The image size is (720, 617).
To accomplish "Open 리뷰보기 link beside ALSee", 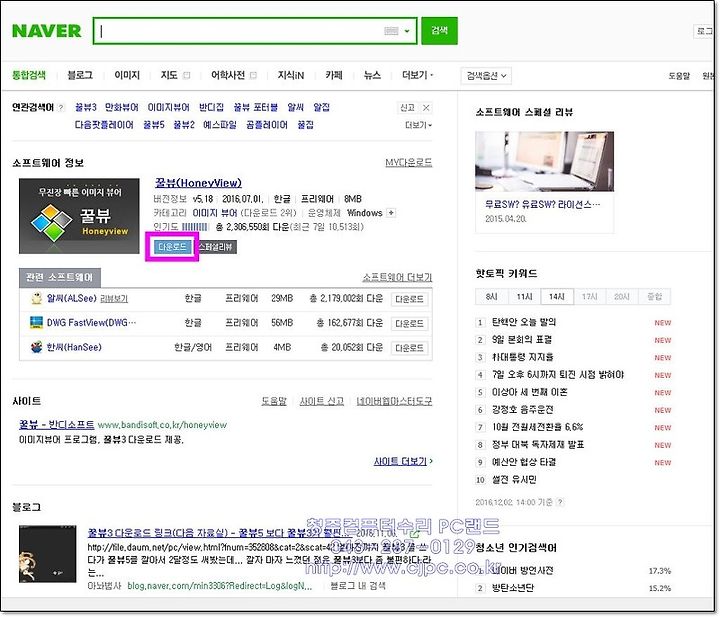I will [x=114, y=299].
